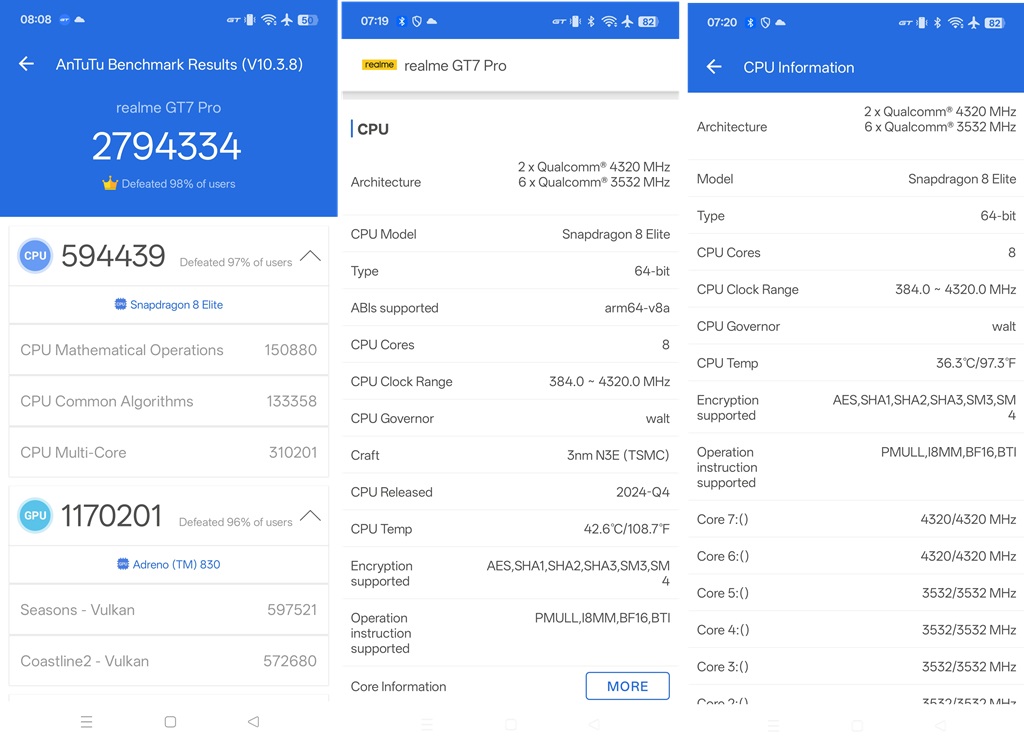Tap battery 50 indicator in left status bar
Image resolution: width=1024 pixels, height=736 pixels.
(308, 20)
